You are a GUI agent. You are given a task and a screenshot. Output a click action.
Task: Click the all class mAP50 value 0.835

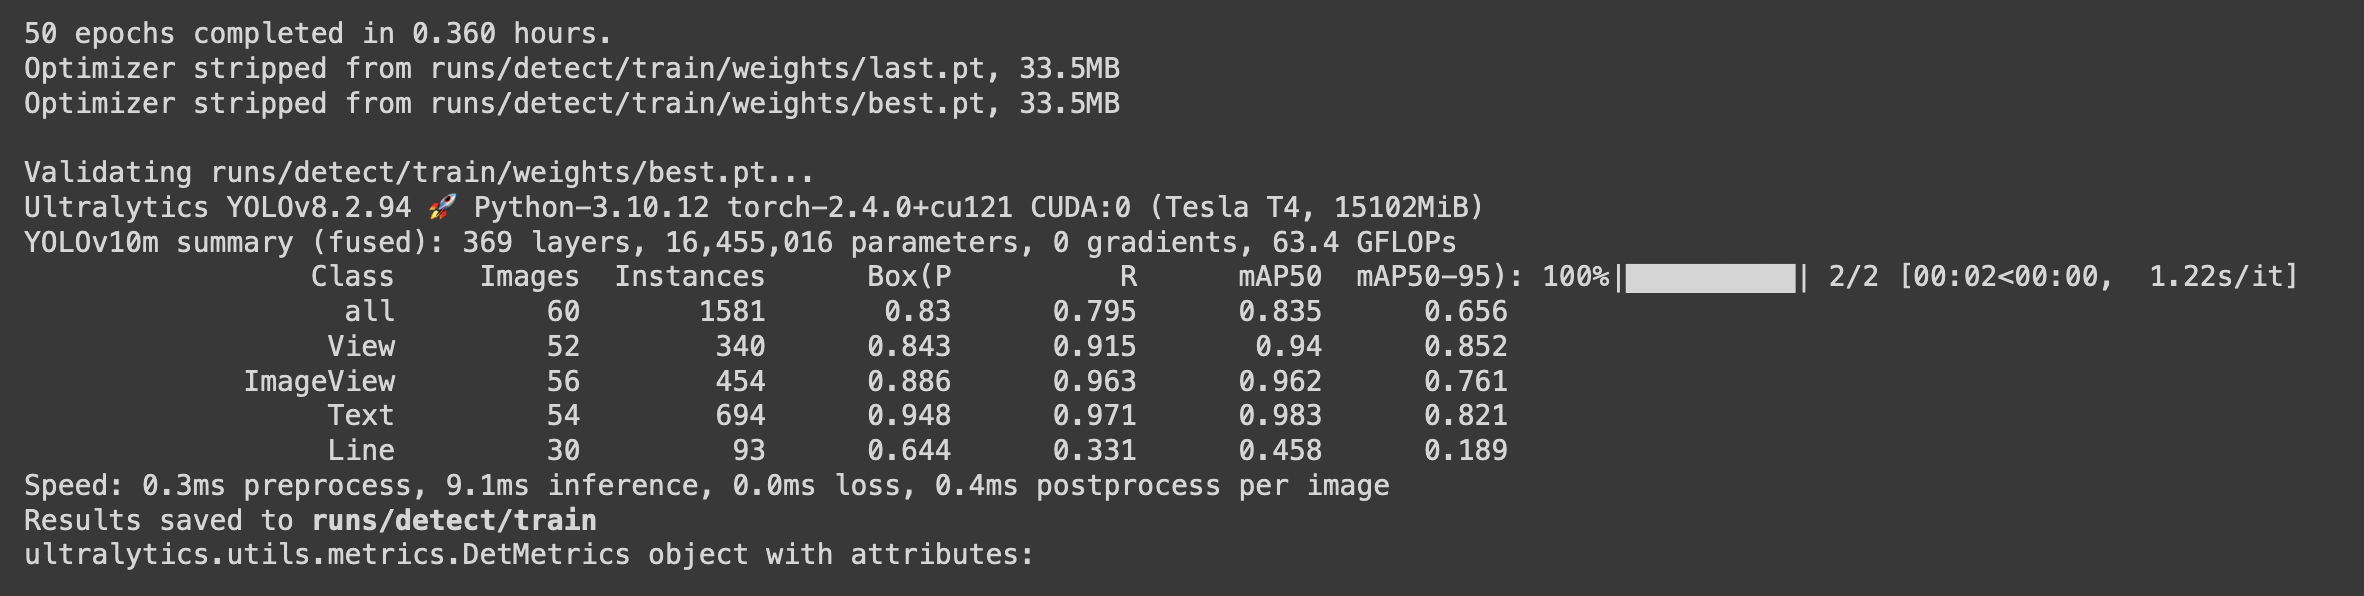pos(1280,311)
